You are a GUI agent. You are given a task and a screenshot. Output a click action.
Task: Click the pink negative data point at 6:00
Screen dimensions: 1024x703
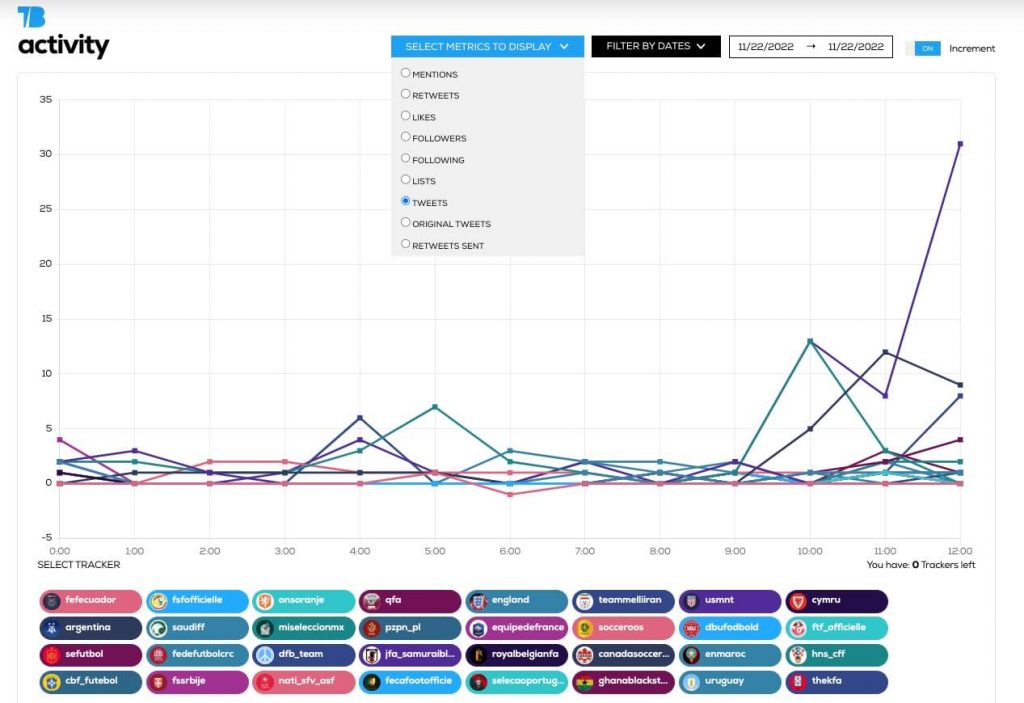tap(510, 495)
